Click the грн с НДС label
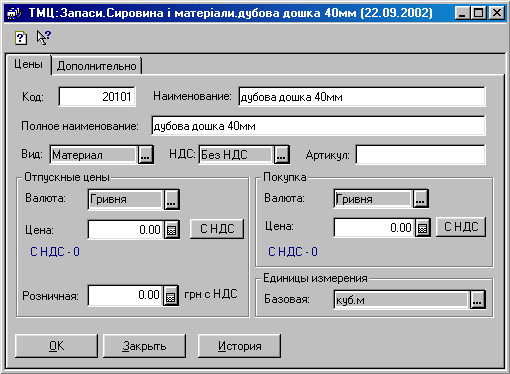Screen dimensions: 510x374 point(211,294)
